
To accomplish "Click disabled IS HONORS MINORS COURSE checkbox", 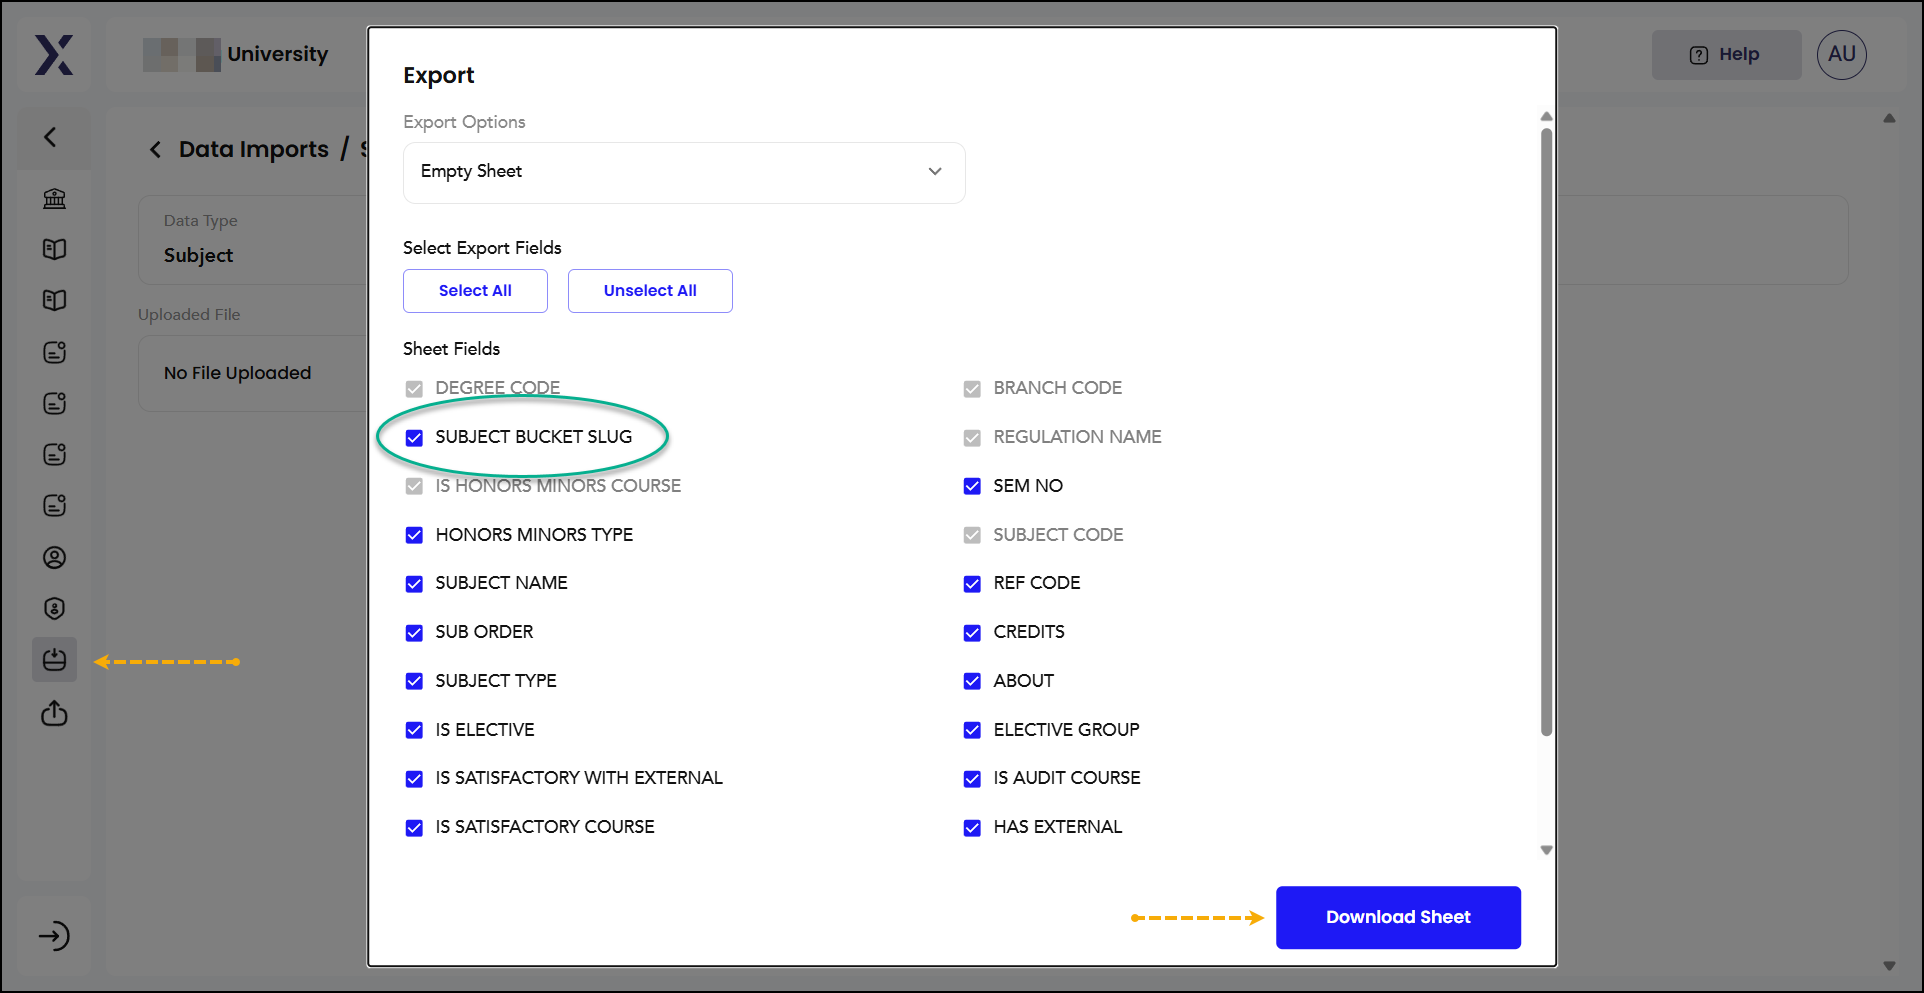I will [x=414, y=486].
